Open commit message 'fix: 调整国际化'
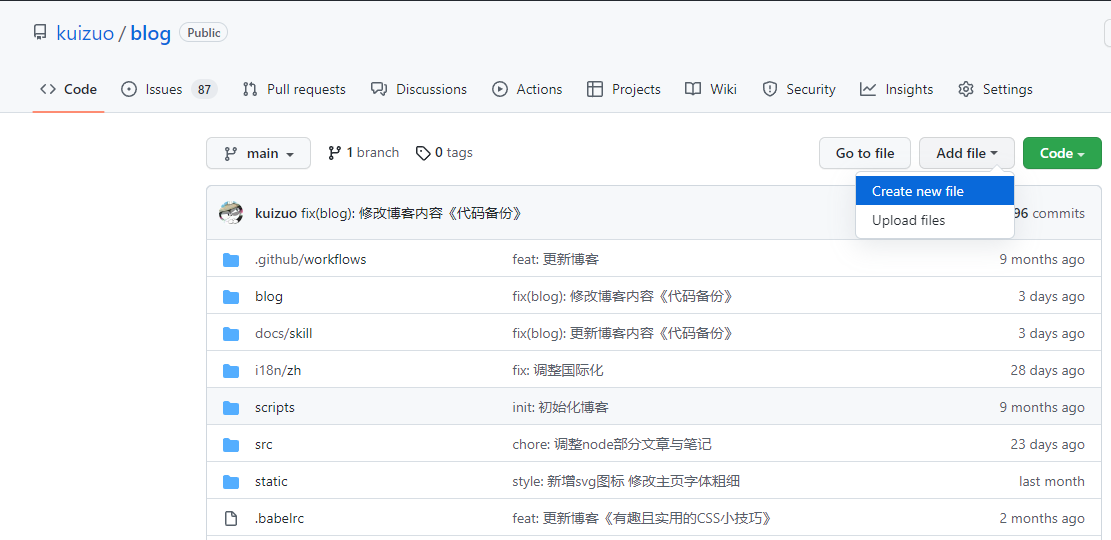 click(558, 370)
